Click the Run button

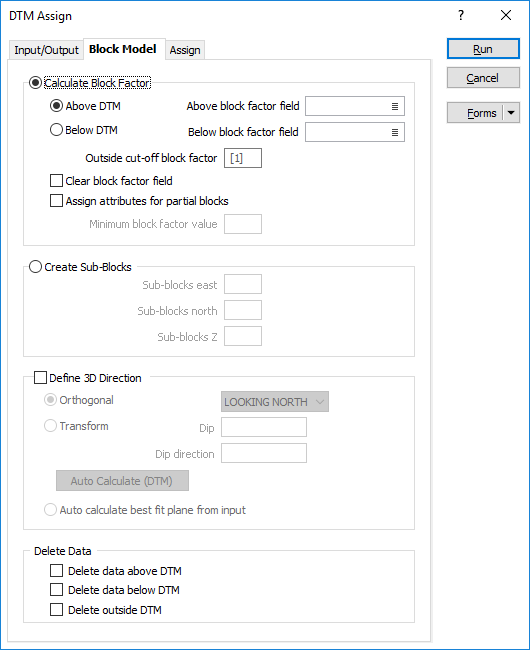483,49
